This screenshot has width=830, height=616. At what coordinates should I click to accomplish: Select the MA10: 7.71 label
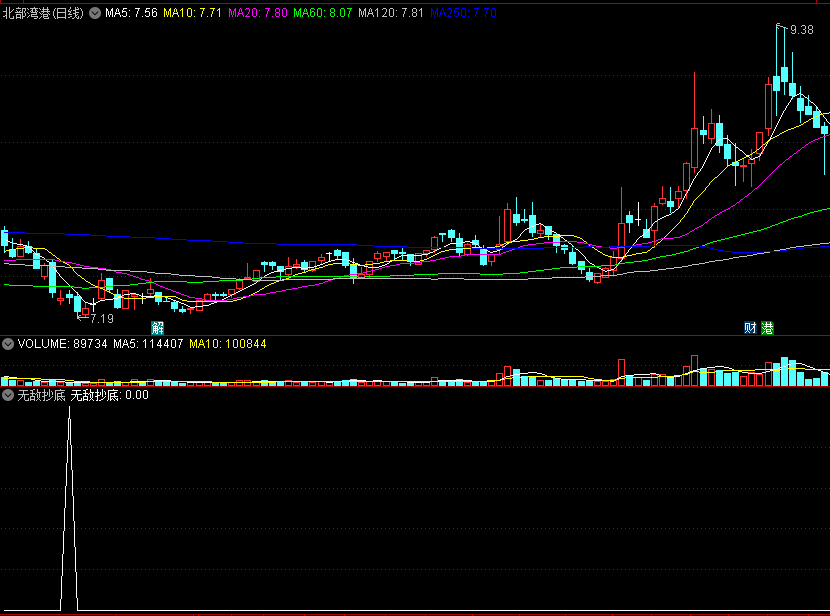[x=192, y=13]
